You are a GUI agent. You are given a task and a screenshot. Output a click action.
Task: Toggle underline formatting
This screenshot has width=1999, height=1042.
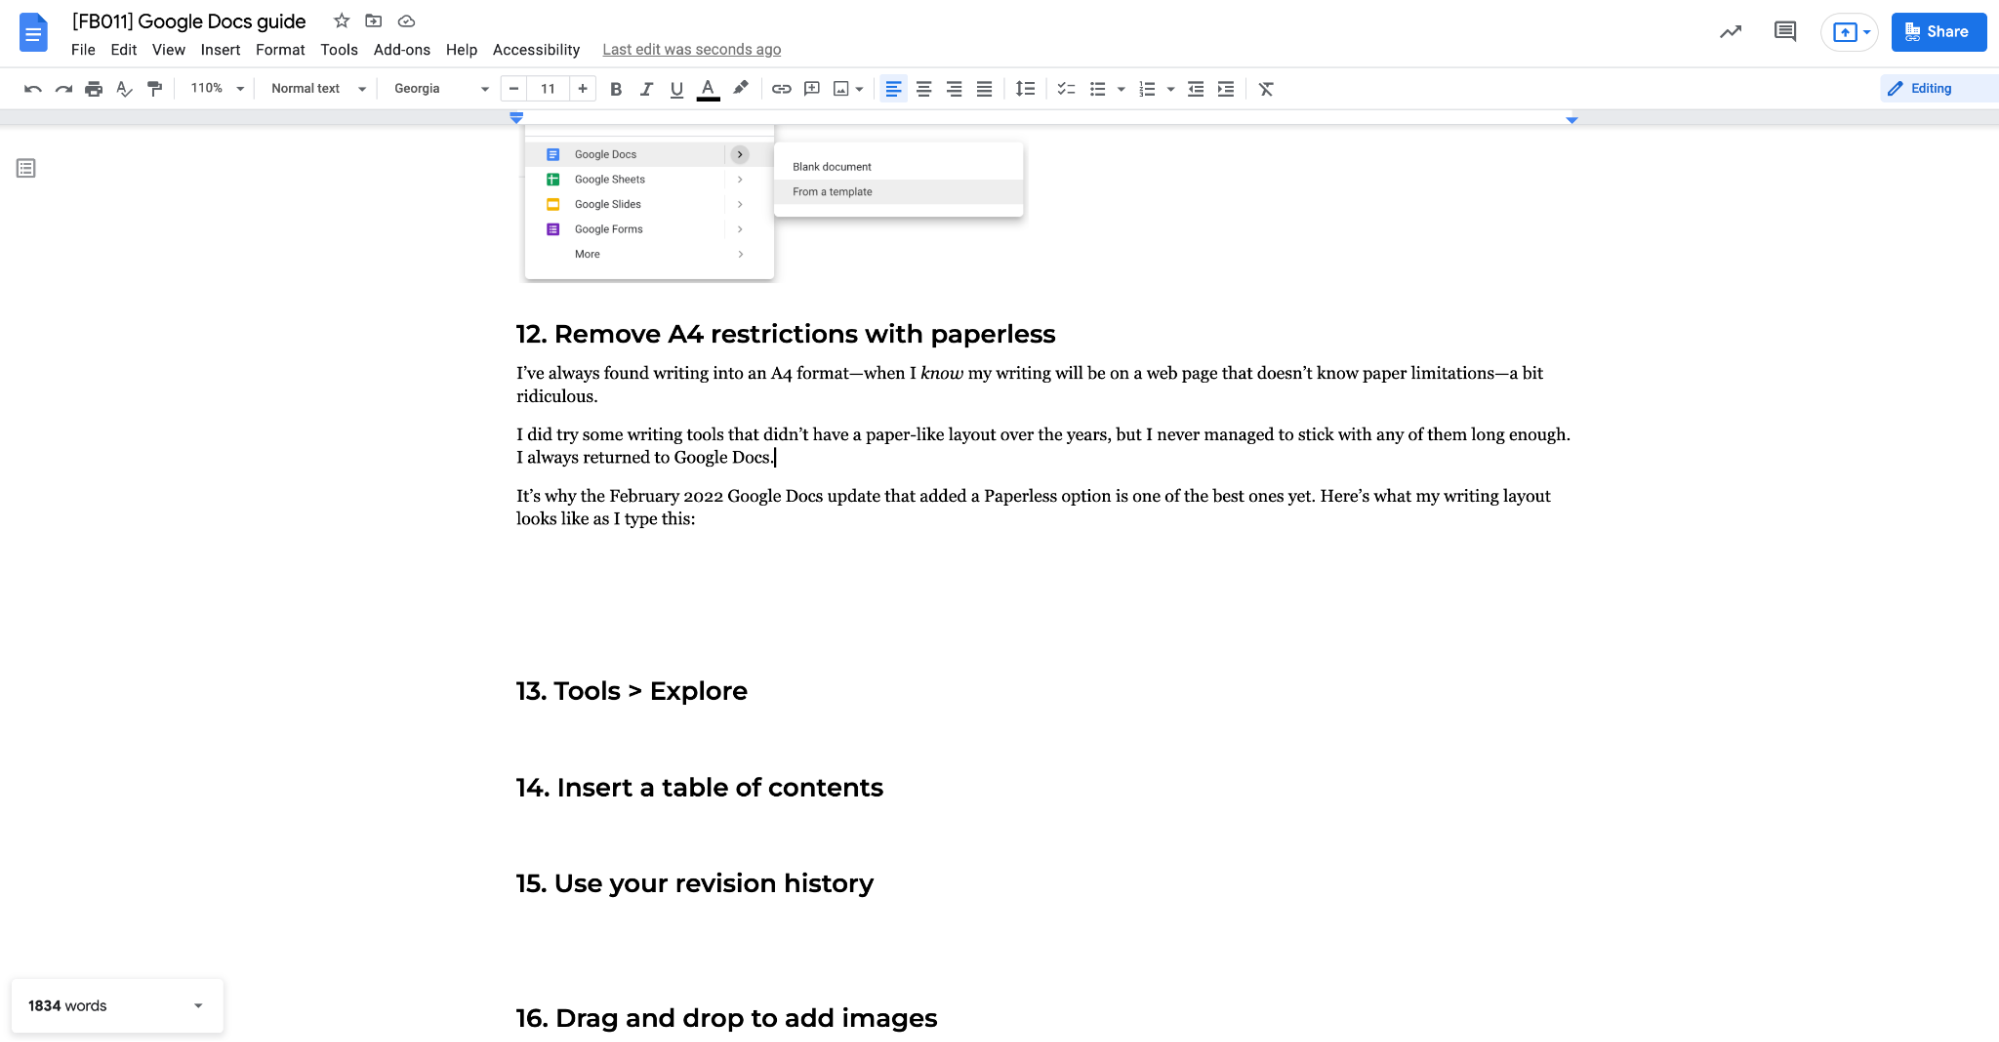676,88
